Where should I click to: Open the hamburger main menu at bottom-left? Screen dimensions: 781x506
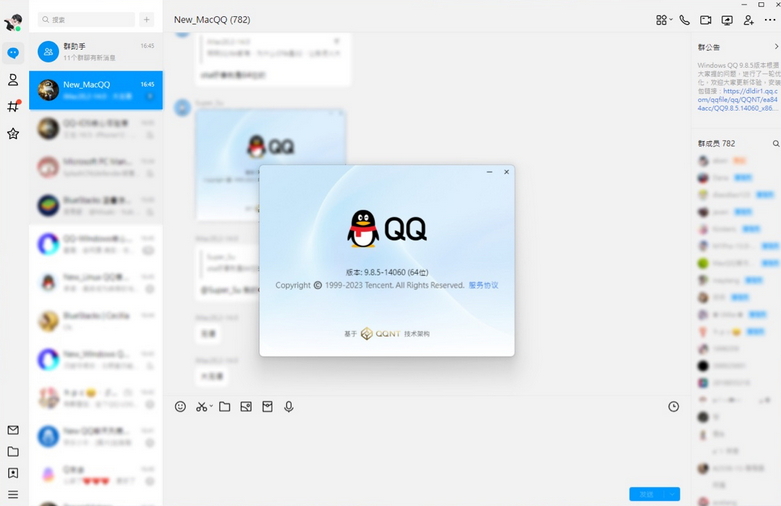coord(13,494)
